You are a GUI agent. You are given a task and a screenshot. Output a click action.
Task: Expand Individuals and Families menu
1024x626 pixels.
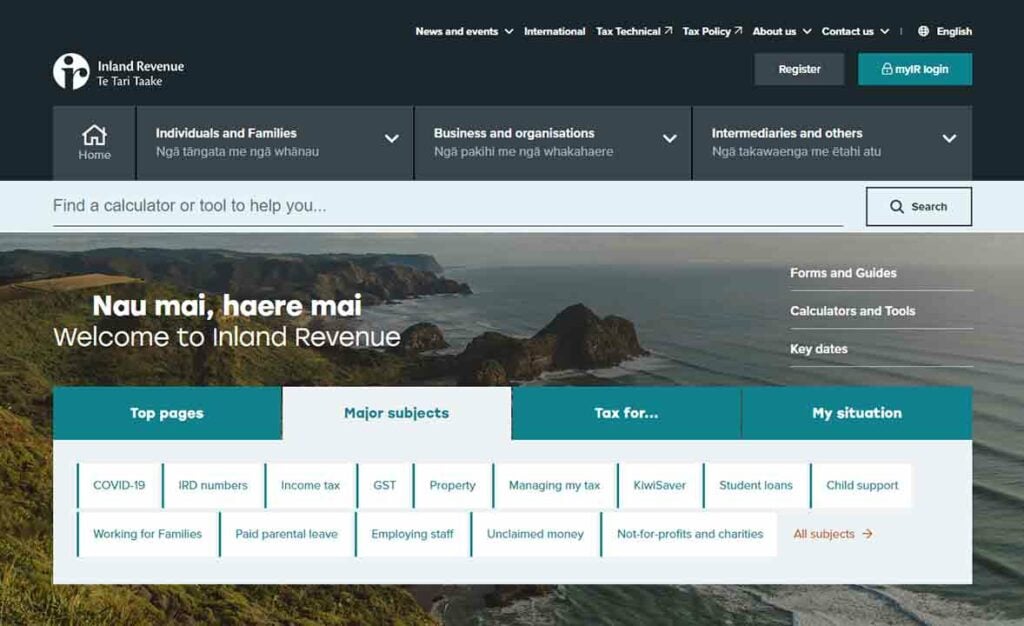click(x=275, y=142)
